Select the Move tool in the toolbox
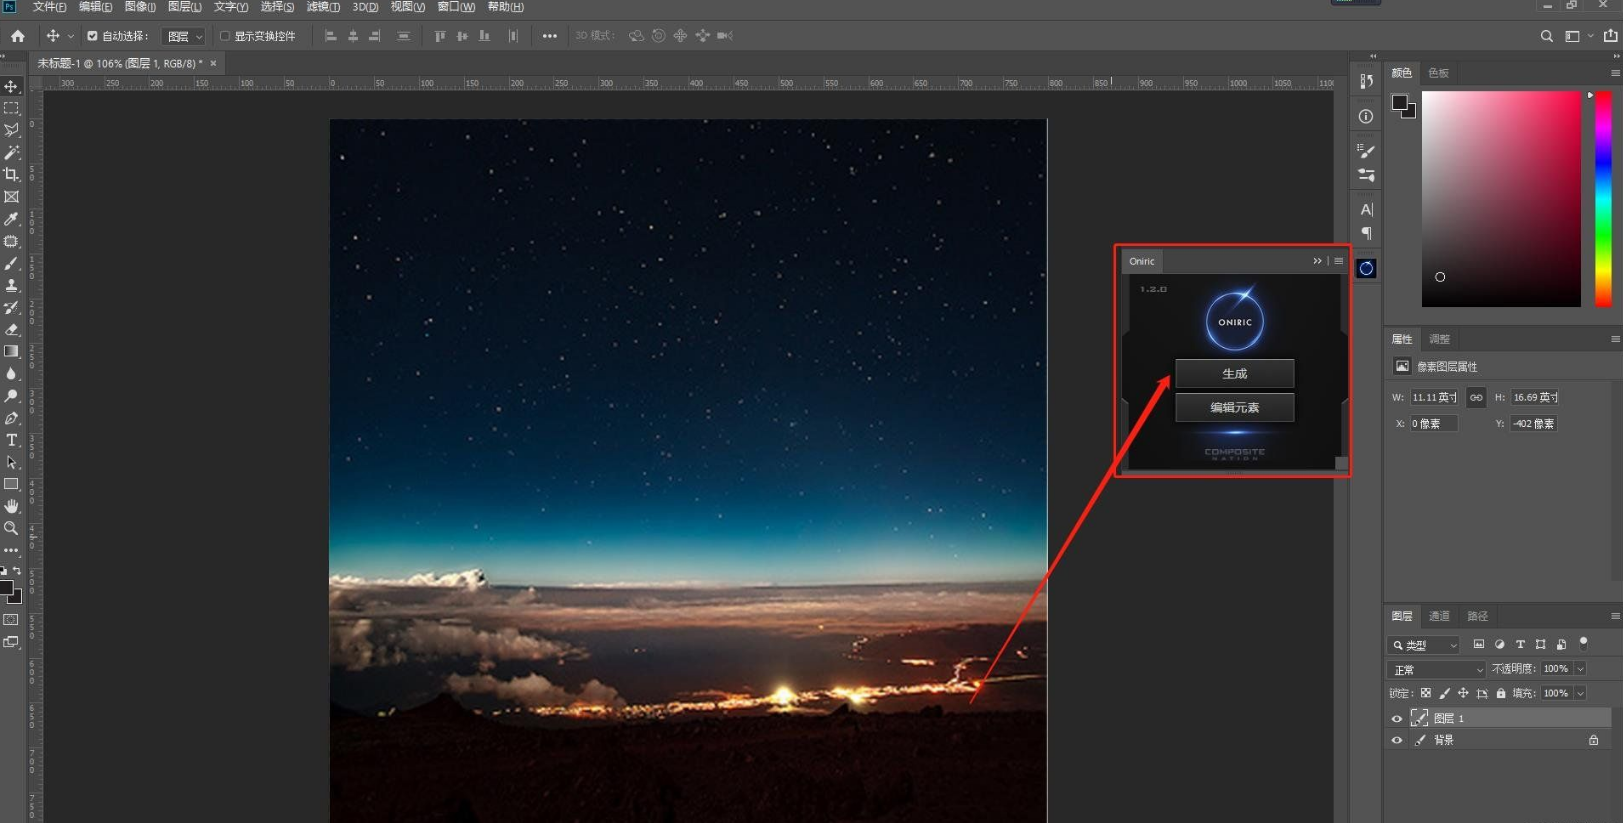The width and height of the screenshot is (1623, 823). point(11,87)
